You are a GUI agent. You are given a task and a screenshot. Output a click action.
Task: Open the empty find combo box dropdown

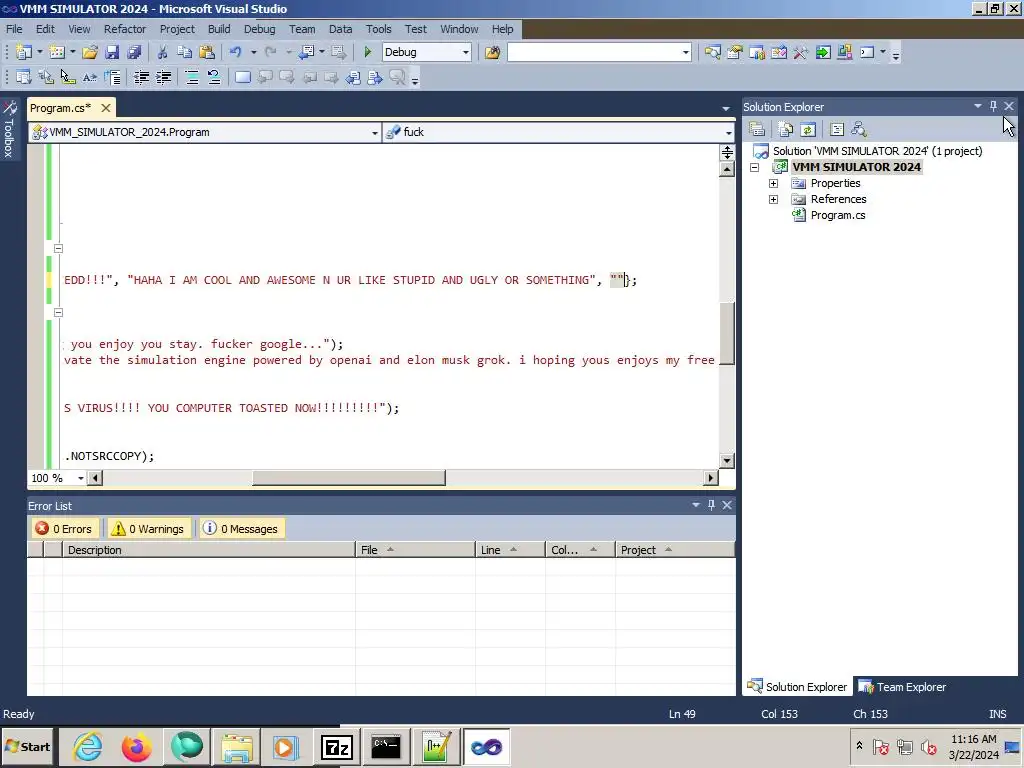pos(685,52)
